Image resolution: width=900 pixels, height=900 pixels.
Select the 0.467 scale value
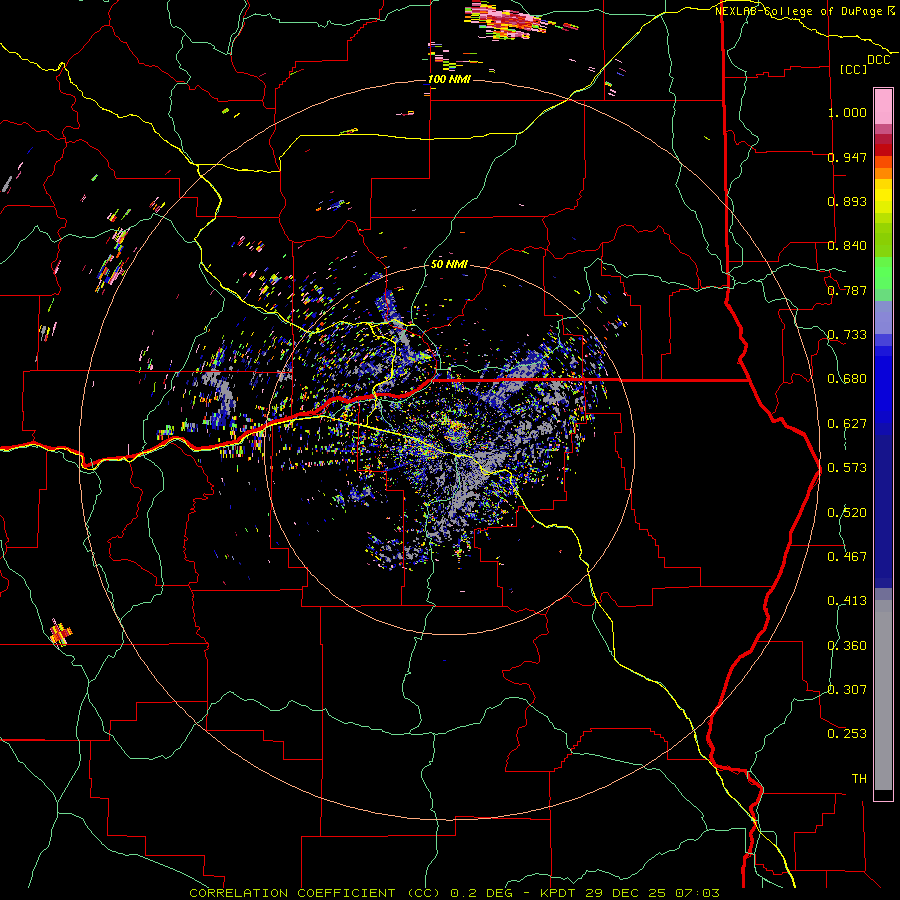coord(847,557)
